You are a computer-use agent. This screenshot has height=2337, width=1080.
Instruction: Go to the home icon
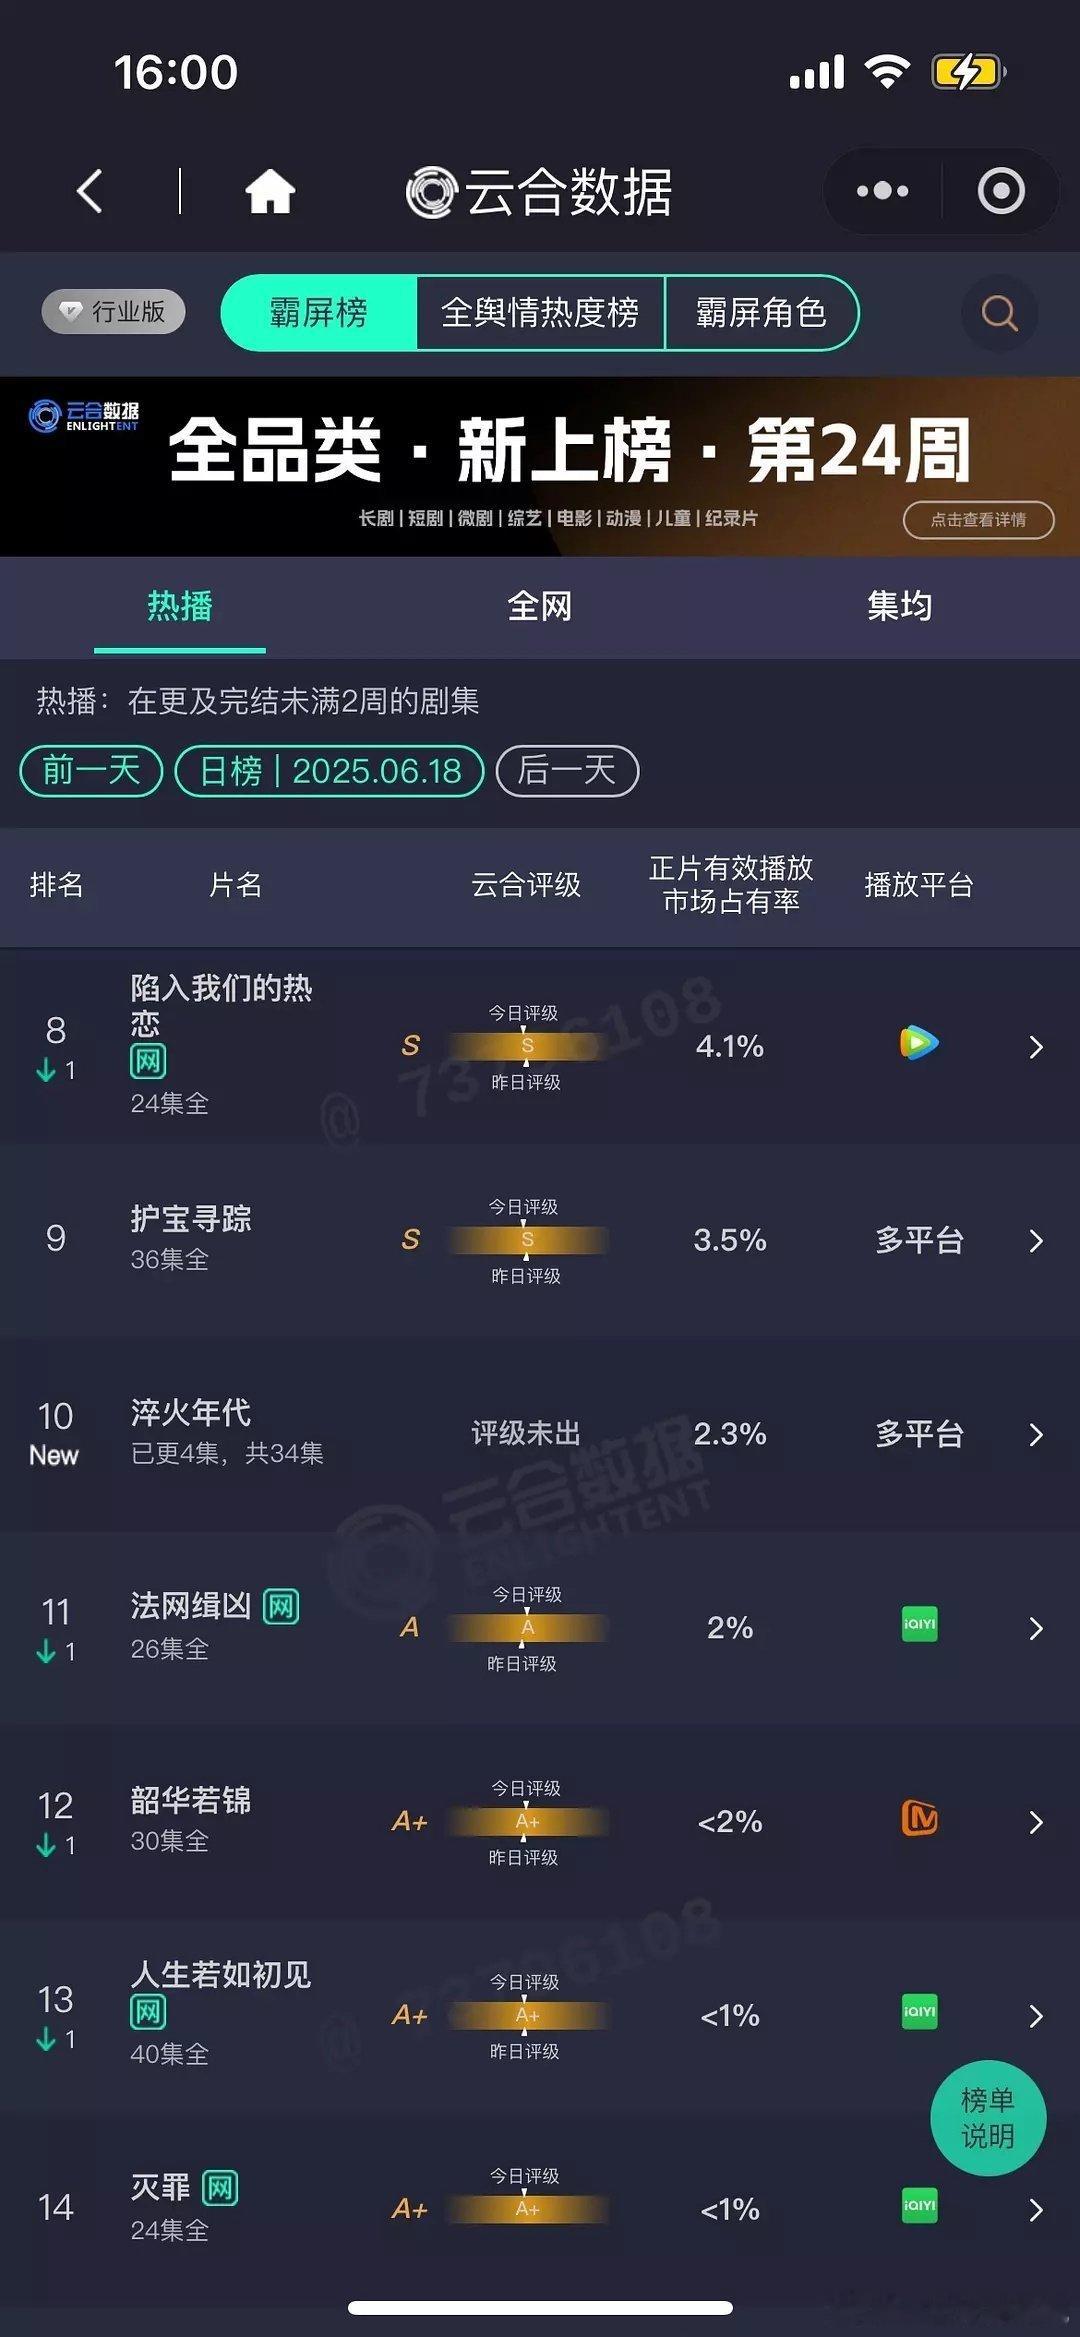coord(270,191)
